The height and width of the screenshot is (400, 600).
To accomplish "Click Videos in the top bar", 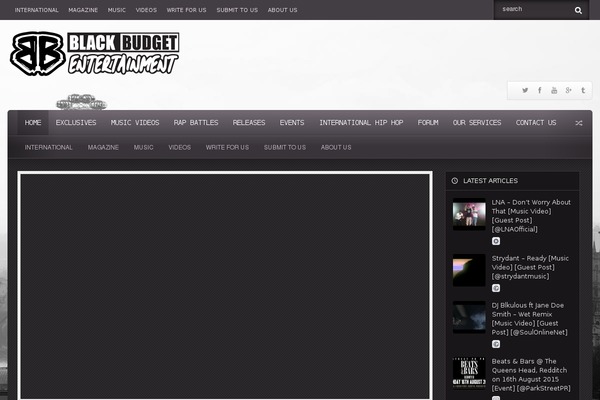I will [x=146, y=10].
